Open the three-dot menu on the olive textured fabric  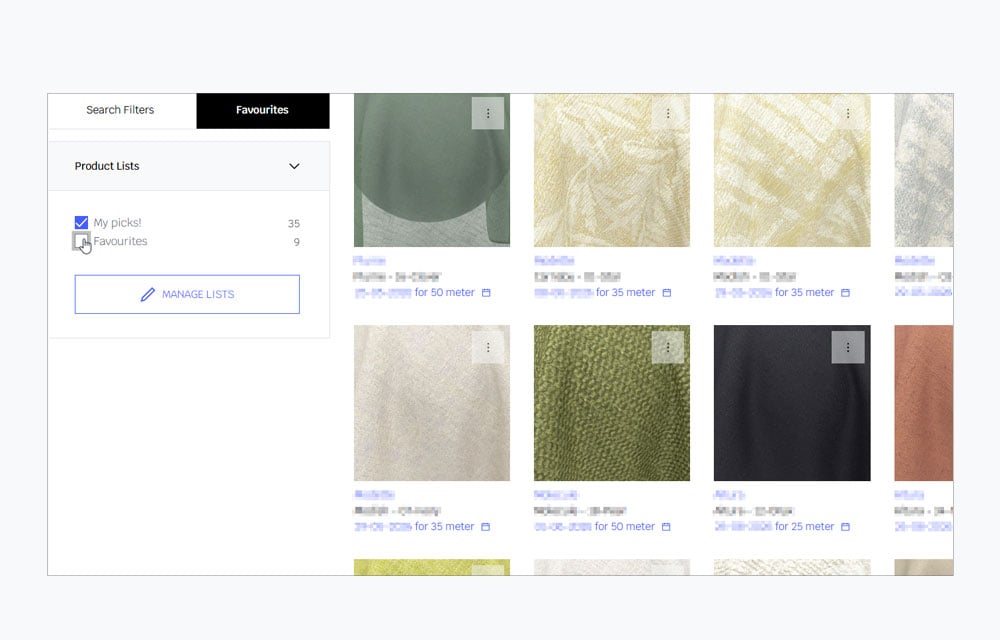pyautogui.click(x=668, y=347)
